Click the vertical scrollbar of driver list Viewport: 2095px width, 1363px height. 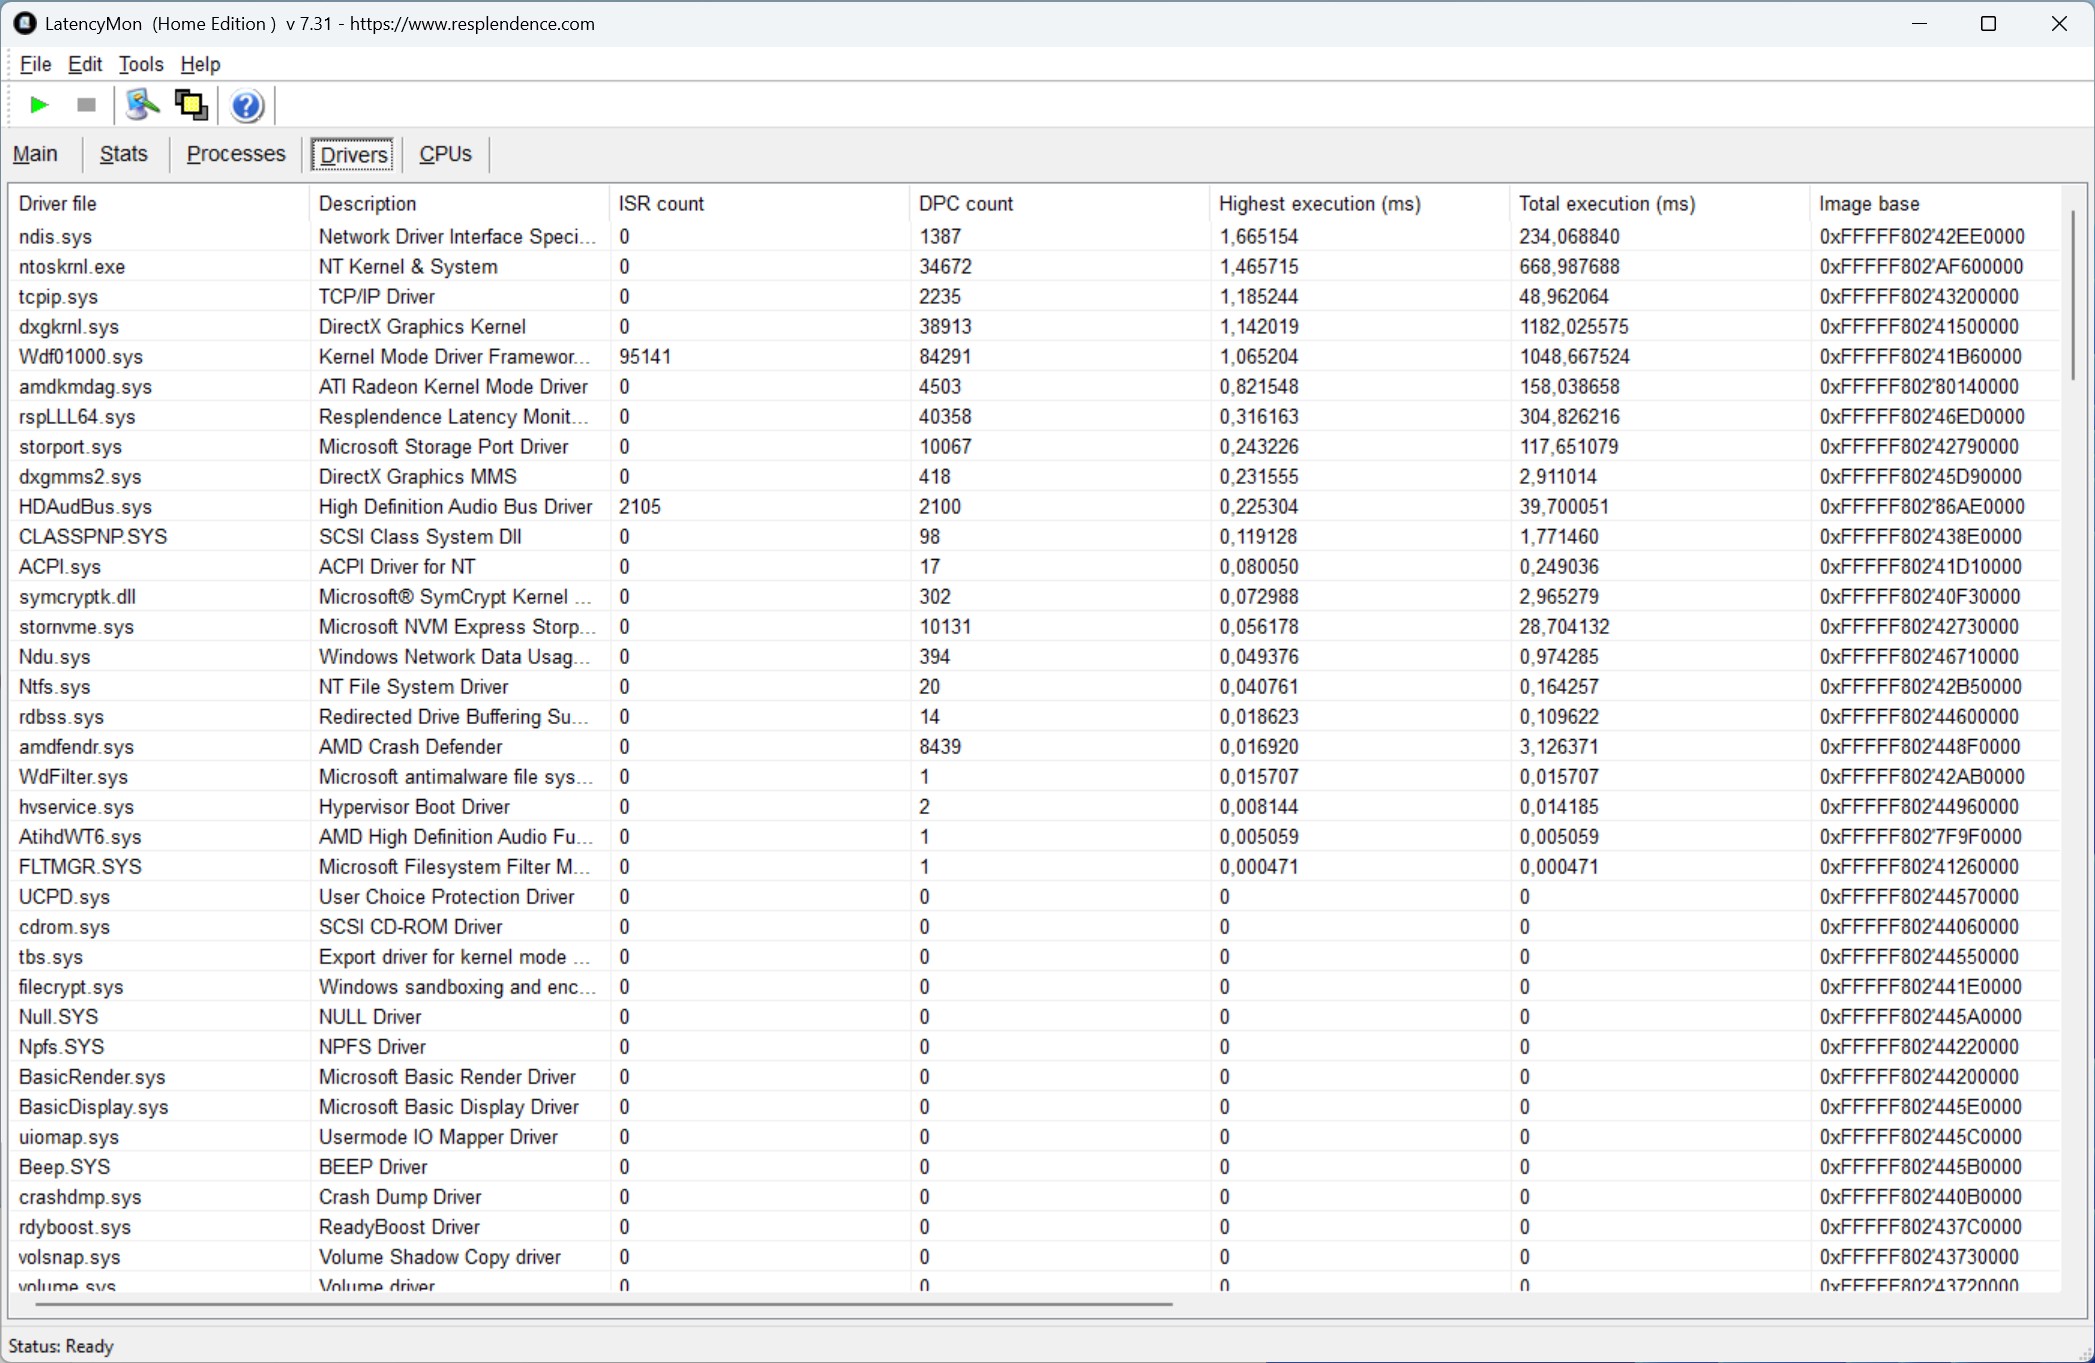[x=2074, y=295]
